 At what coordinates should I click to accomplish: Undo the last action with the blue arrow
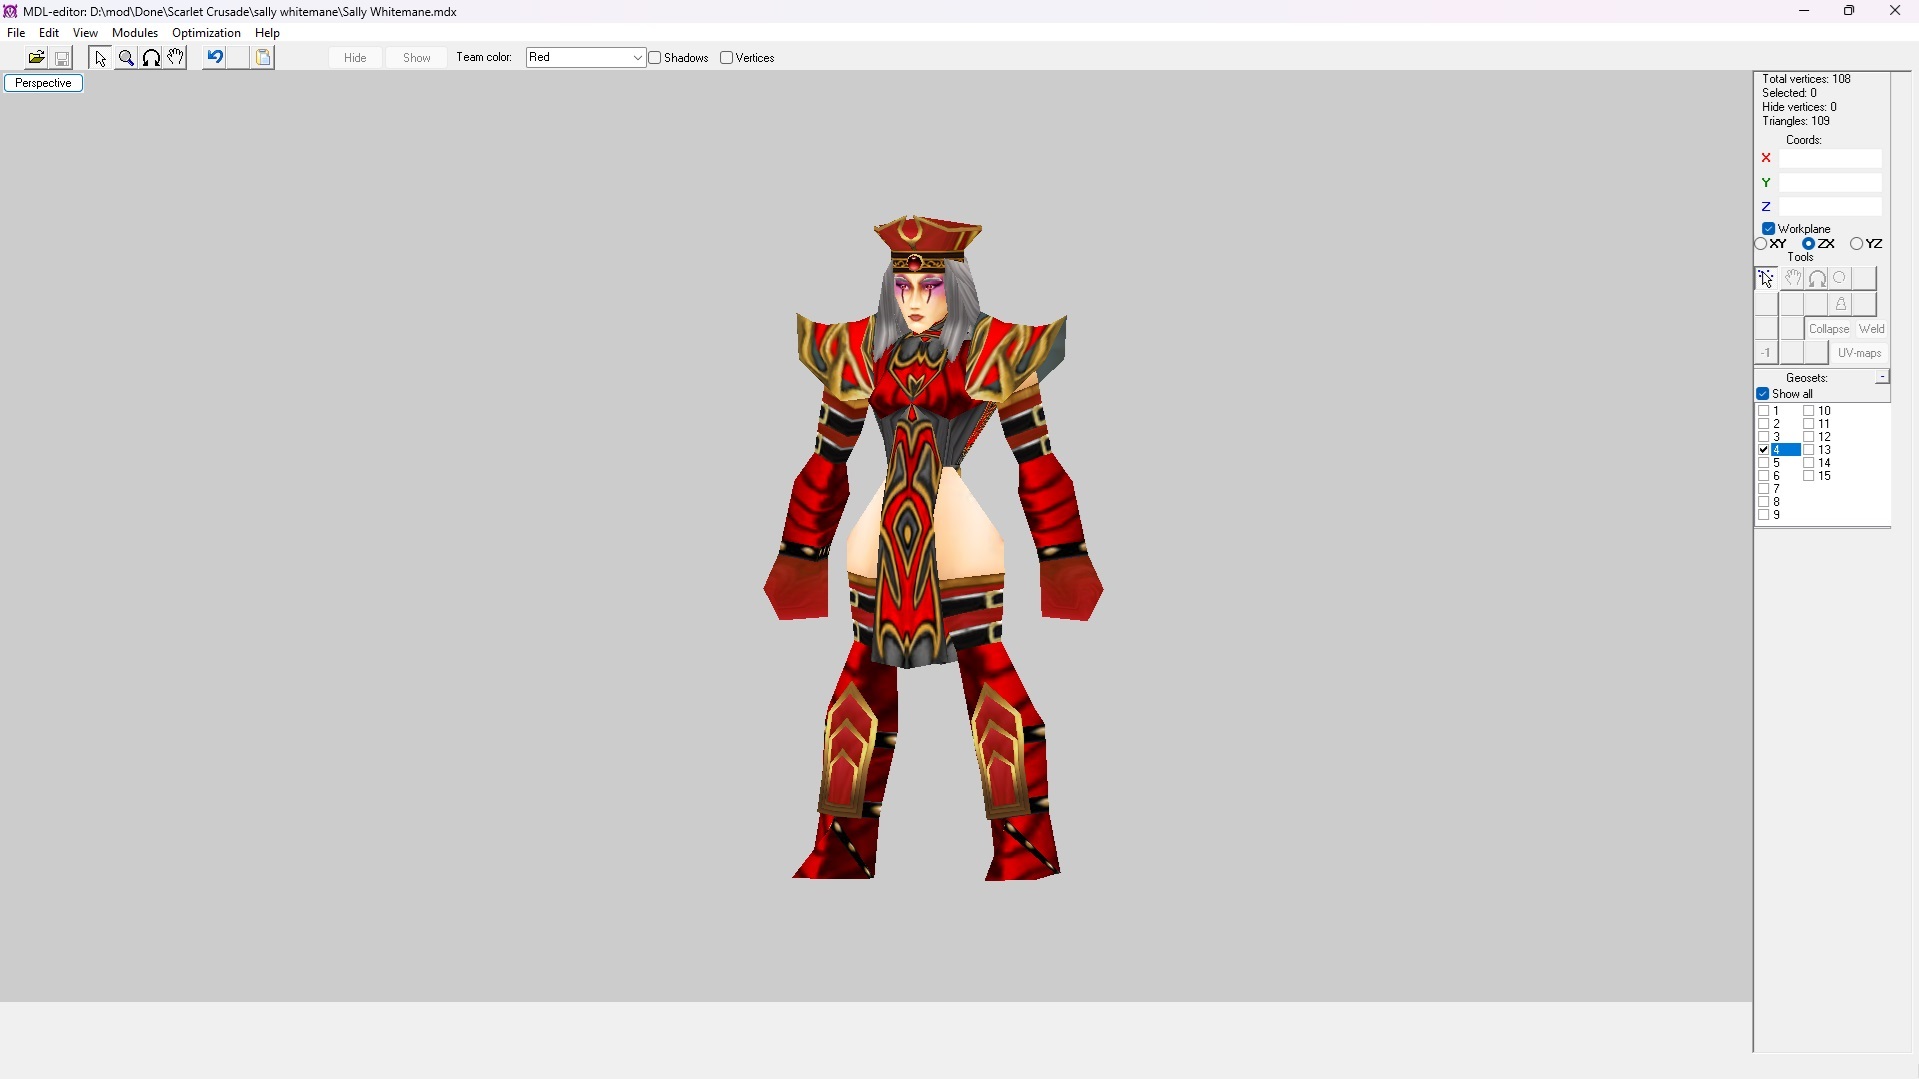(215, 58)
